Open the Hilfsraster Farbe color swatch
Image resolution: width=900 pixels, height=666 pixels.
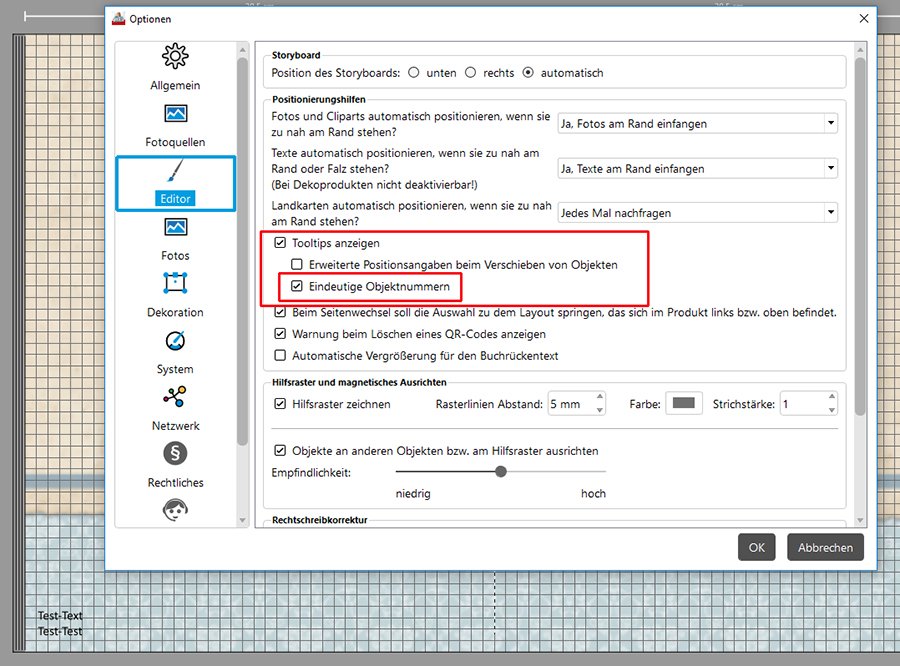point(684,404)
